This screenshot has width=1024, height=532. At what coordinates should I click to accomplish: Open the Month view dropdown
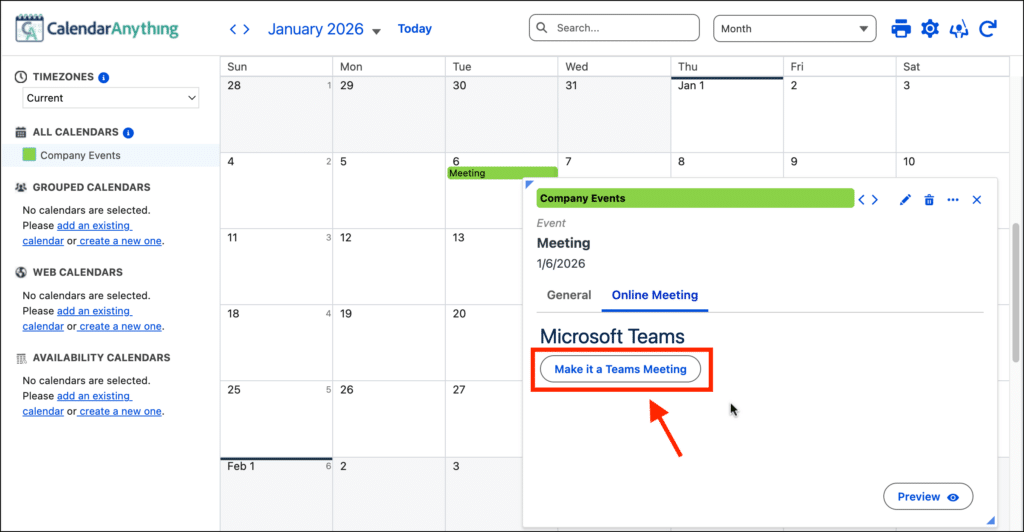tap(794, 29)
